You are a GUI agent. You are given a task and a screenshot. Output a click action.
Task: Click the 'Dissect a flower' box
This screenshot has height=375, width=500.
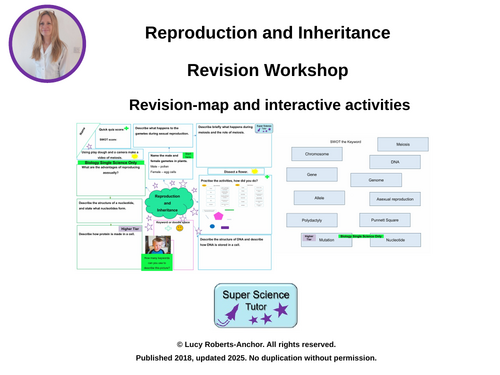pos(236,171)
